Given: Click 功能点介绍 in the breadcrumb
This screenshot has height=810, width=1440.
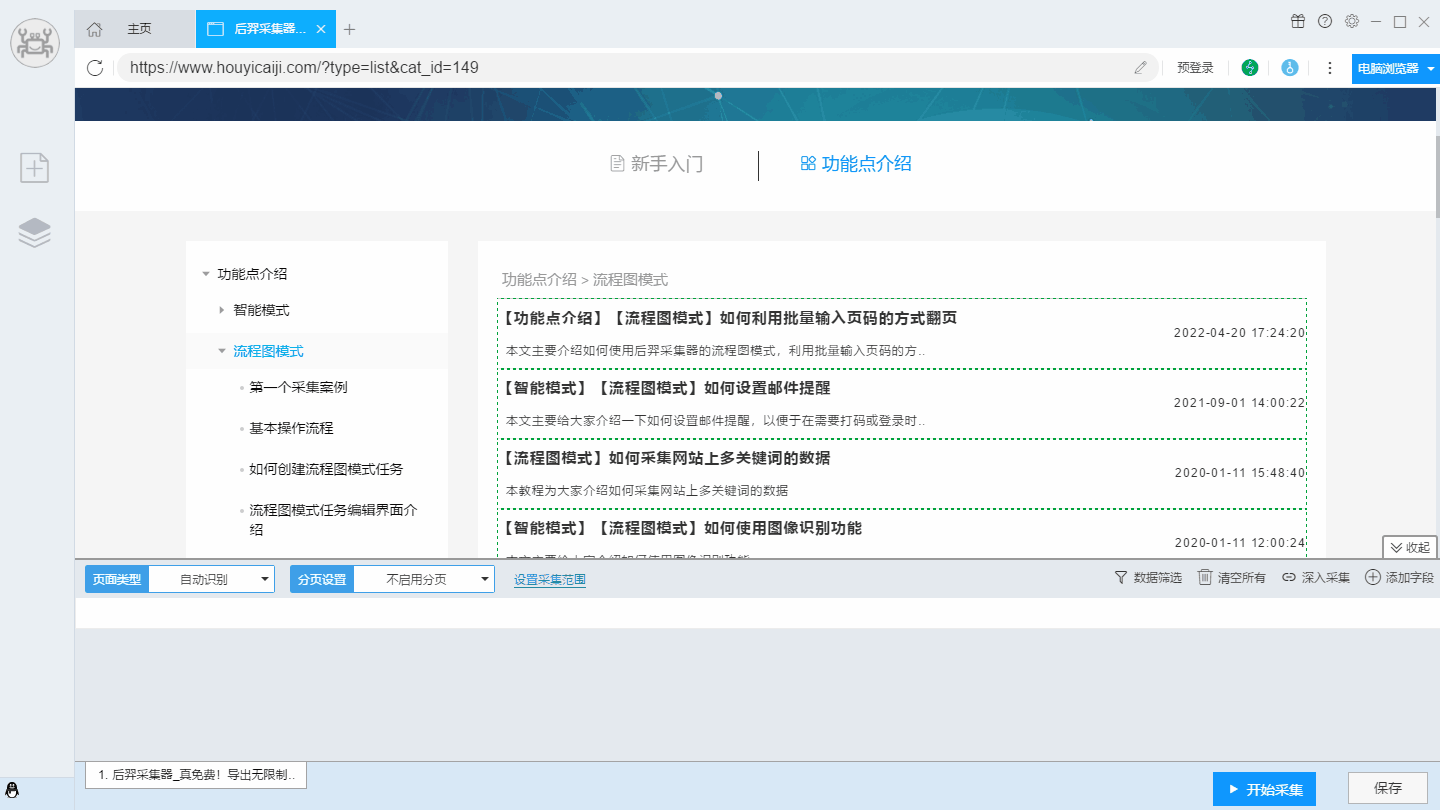Looking at the screenshot, I should pyautogui.click(x=539, y=280).
